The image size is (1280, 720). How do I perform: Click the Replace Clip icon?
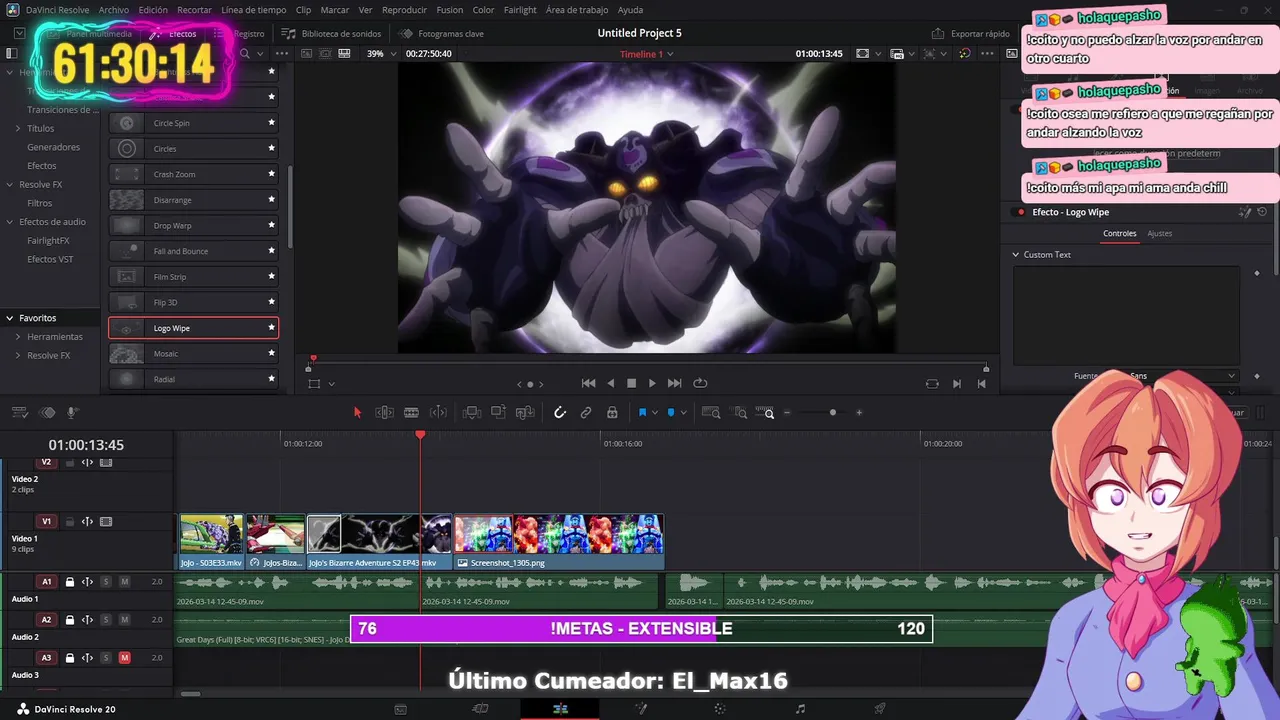click(x=525, y=412)
